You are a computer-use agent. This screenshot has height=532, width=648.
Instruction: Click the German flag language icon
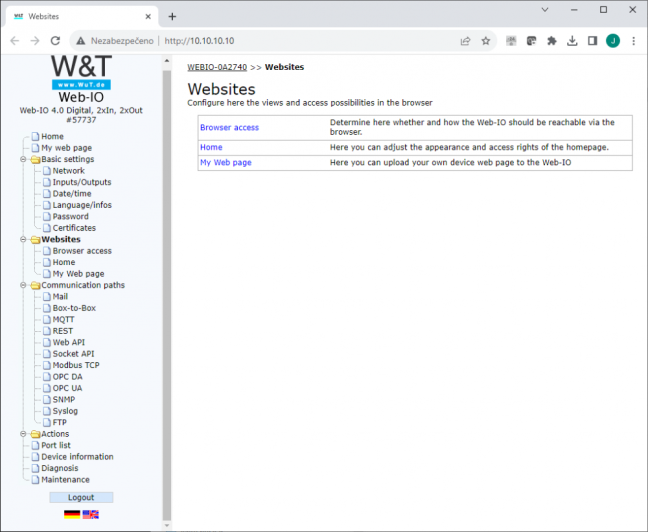pos(72,514)
